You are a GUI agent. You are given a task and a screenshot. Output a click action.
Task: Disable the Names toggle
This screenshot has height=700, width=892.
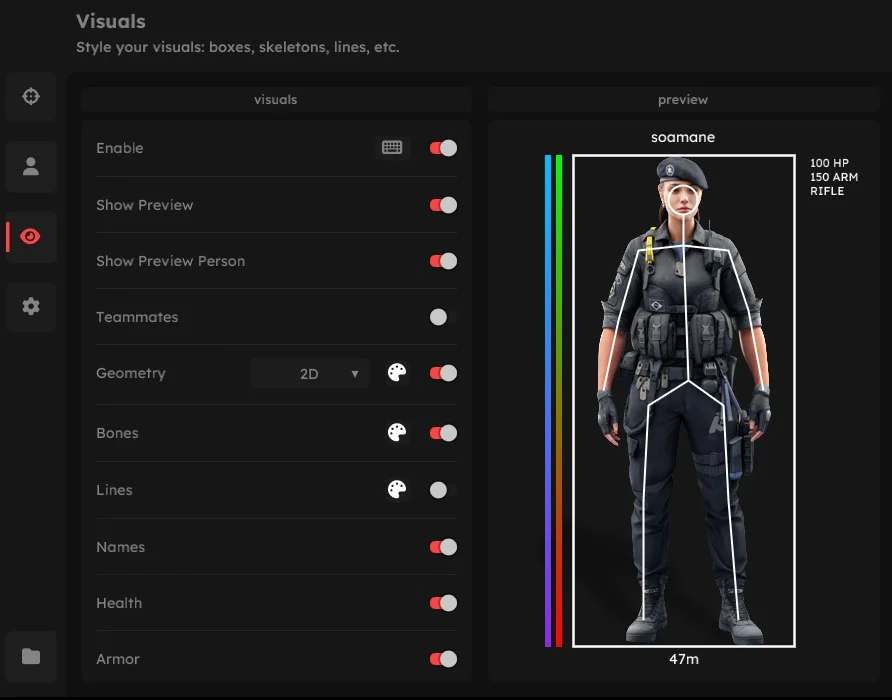coord(443,547)
